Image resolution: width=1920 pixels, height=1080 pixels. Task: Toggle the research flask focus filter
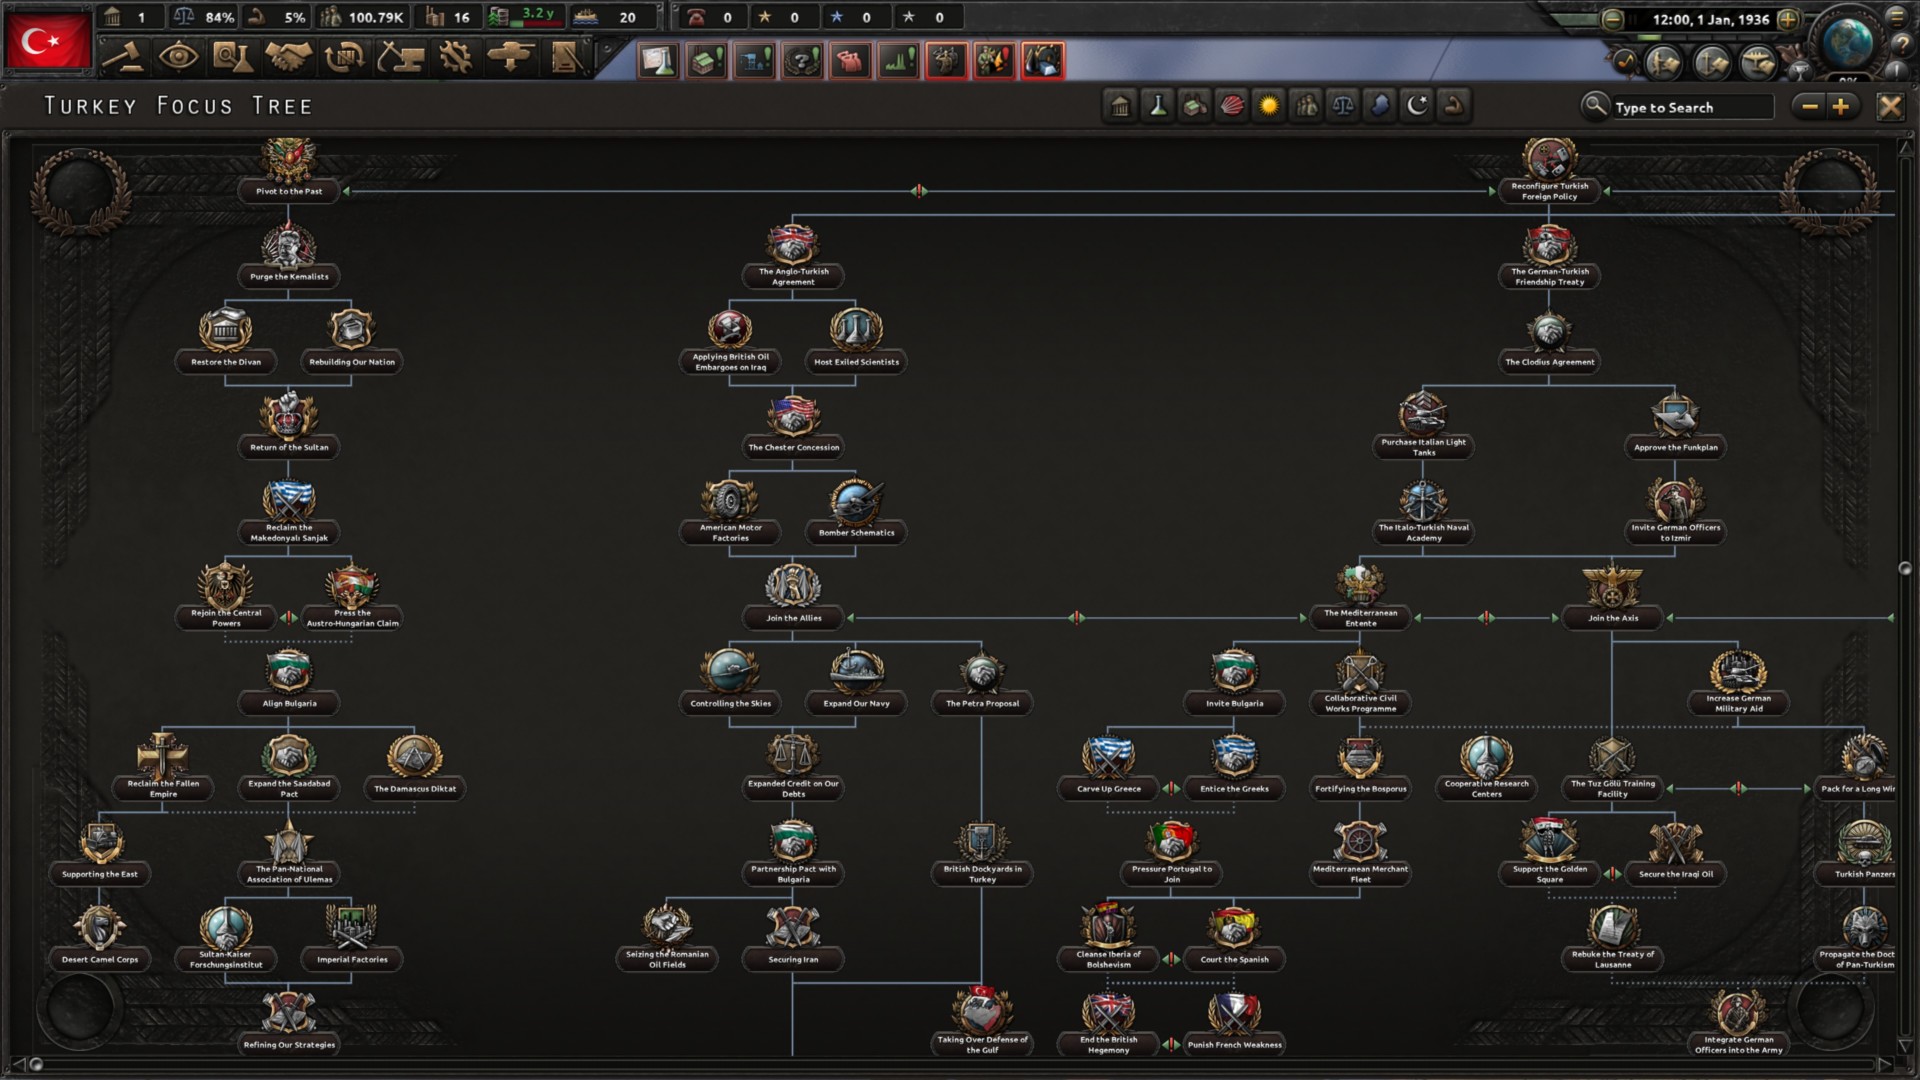point(1158,106)
